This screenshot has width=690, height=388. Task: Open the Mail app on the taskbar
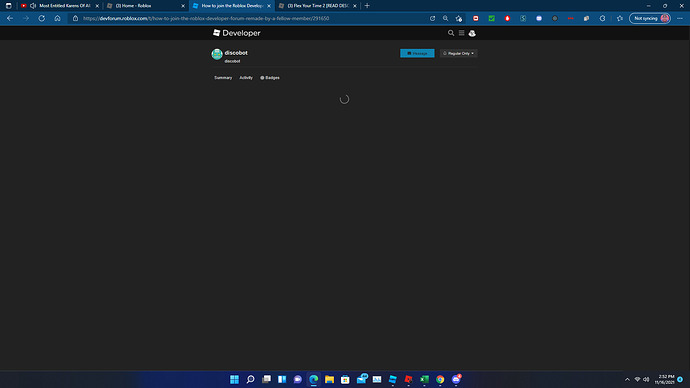tap(362, 379)
